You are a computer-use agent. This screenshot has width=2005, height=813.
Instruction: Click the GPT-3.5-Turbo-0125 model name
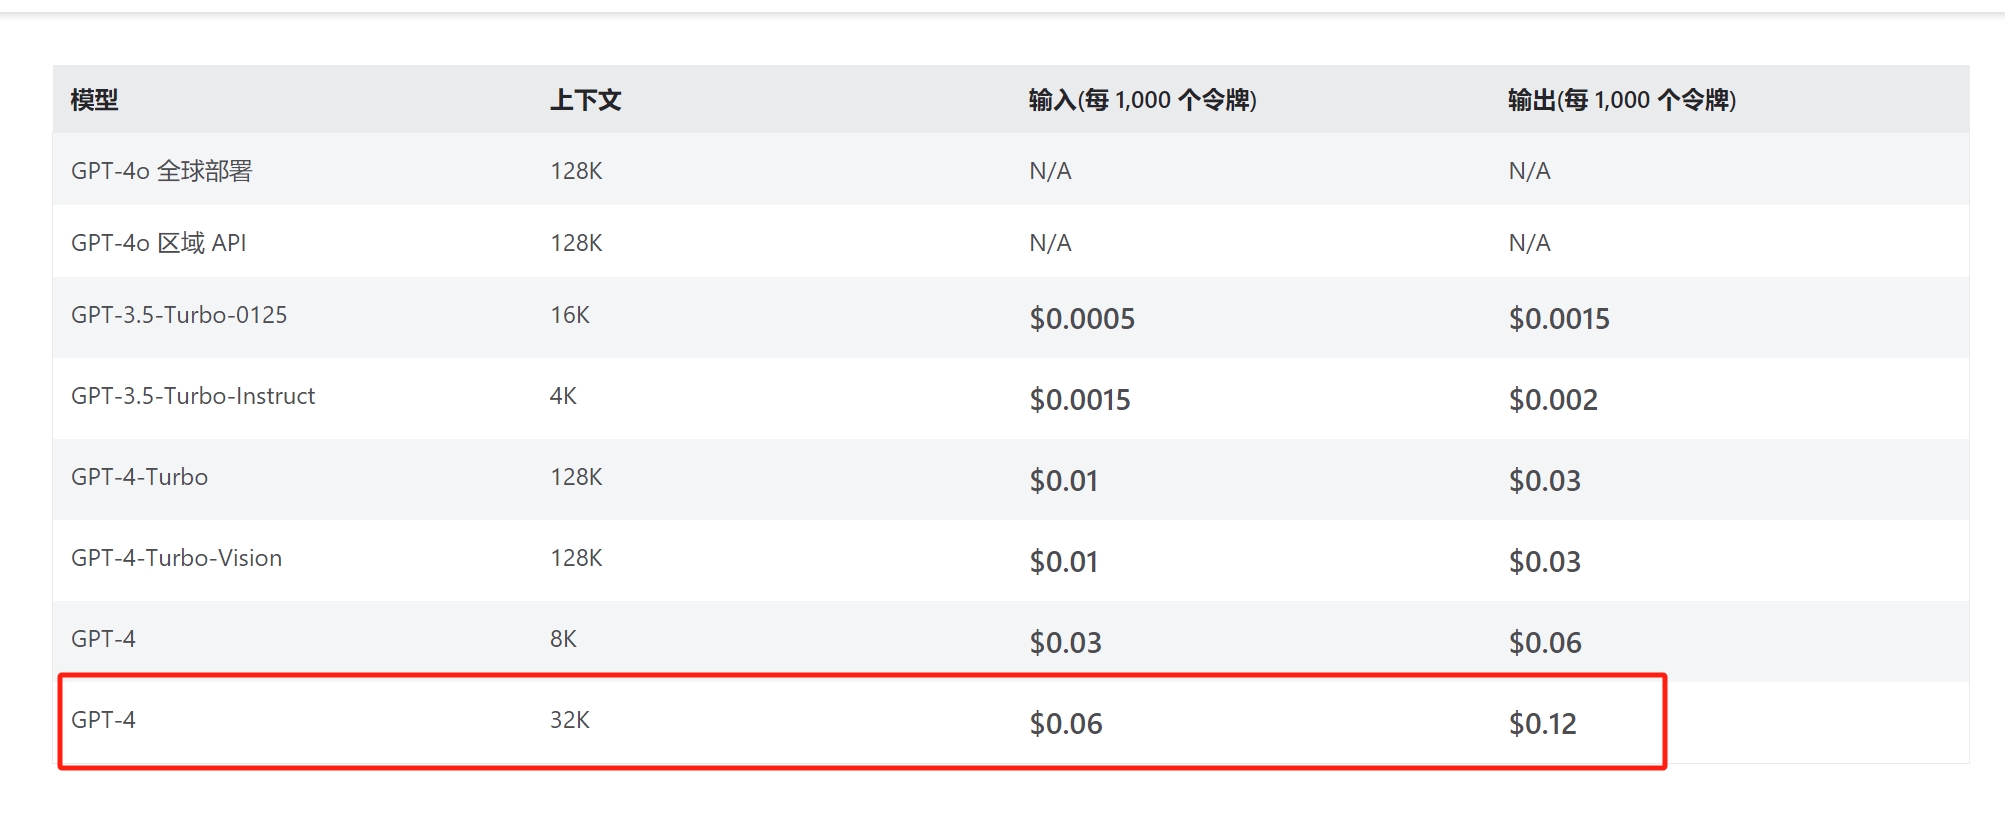pyautogui.click(x=179, y=315)
